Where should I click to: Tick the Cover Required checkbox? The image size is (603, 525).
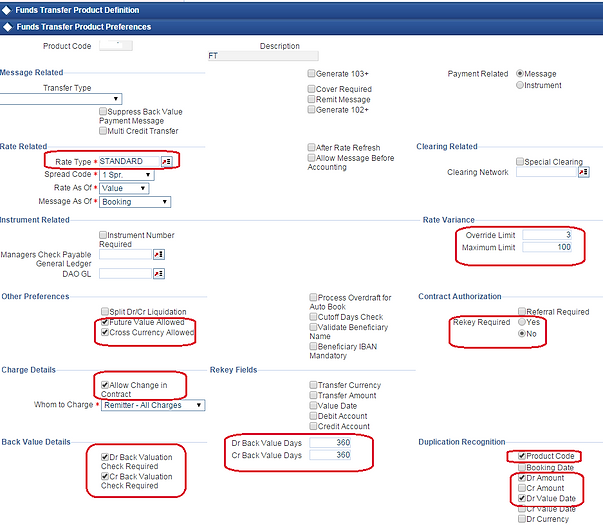[311, 89]
